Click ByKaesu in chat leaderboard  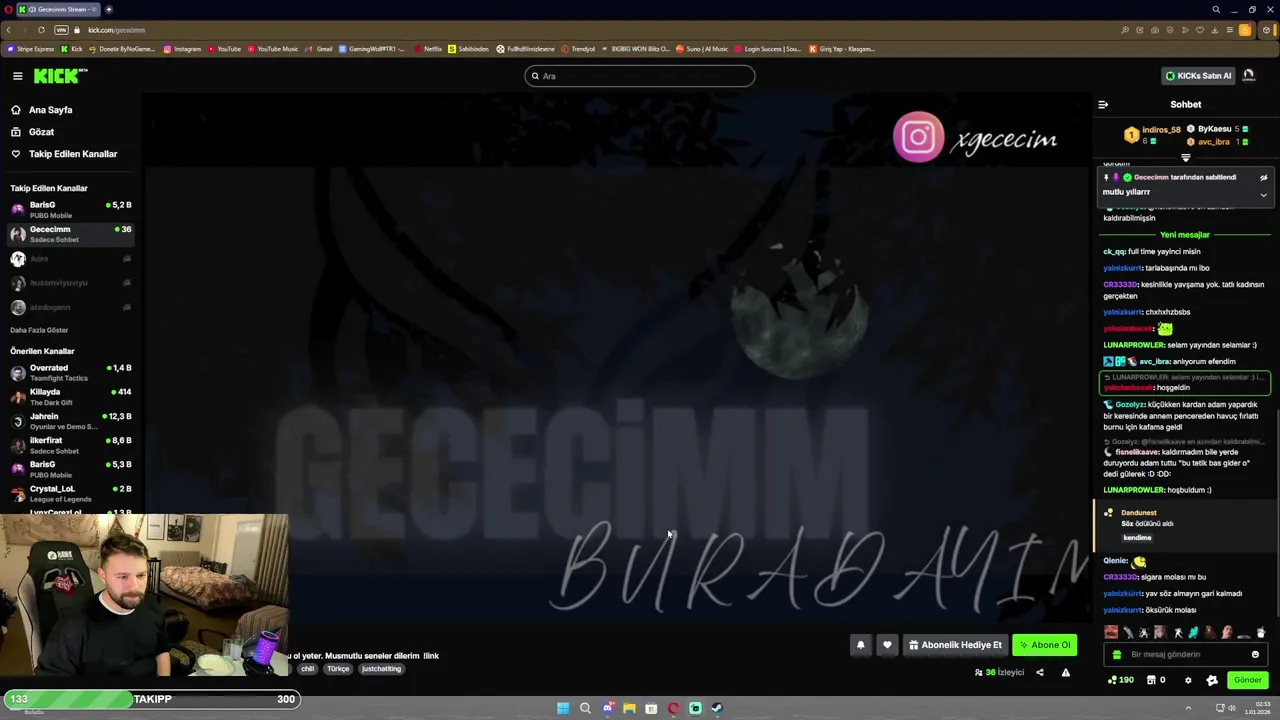1214,129
